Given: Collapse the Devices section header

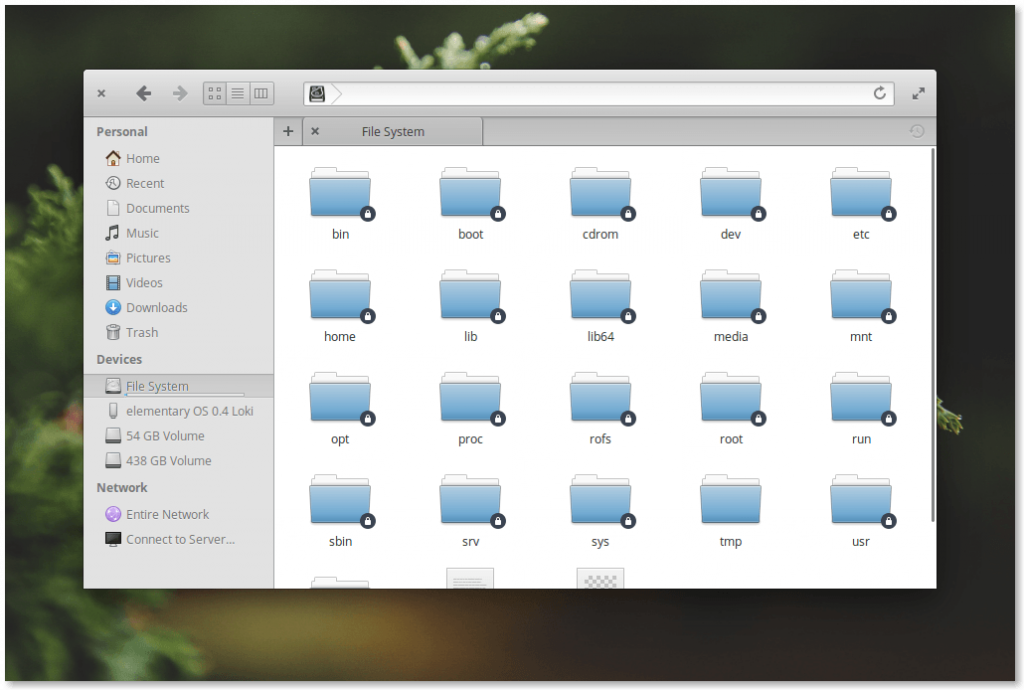Looking at the screenshot, I should pyautogui.click(x=120, y=360).
